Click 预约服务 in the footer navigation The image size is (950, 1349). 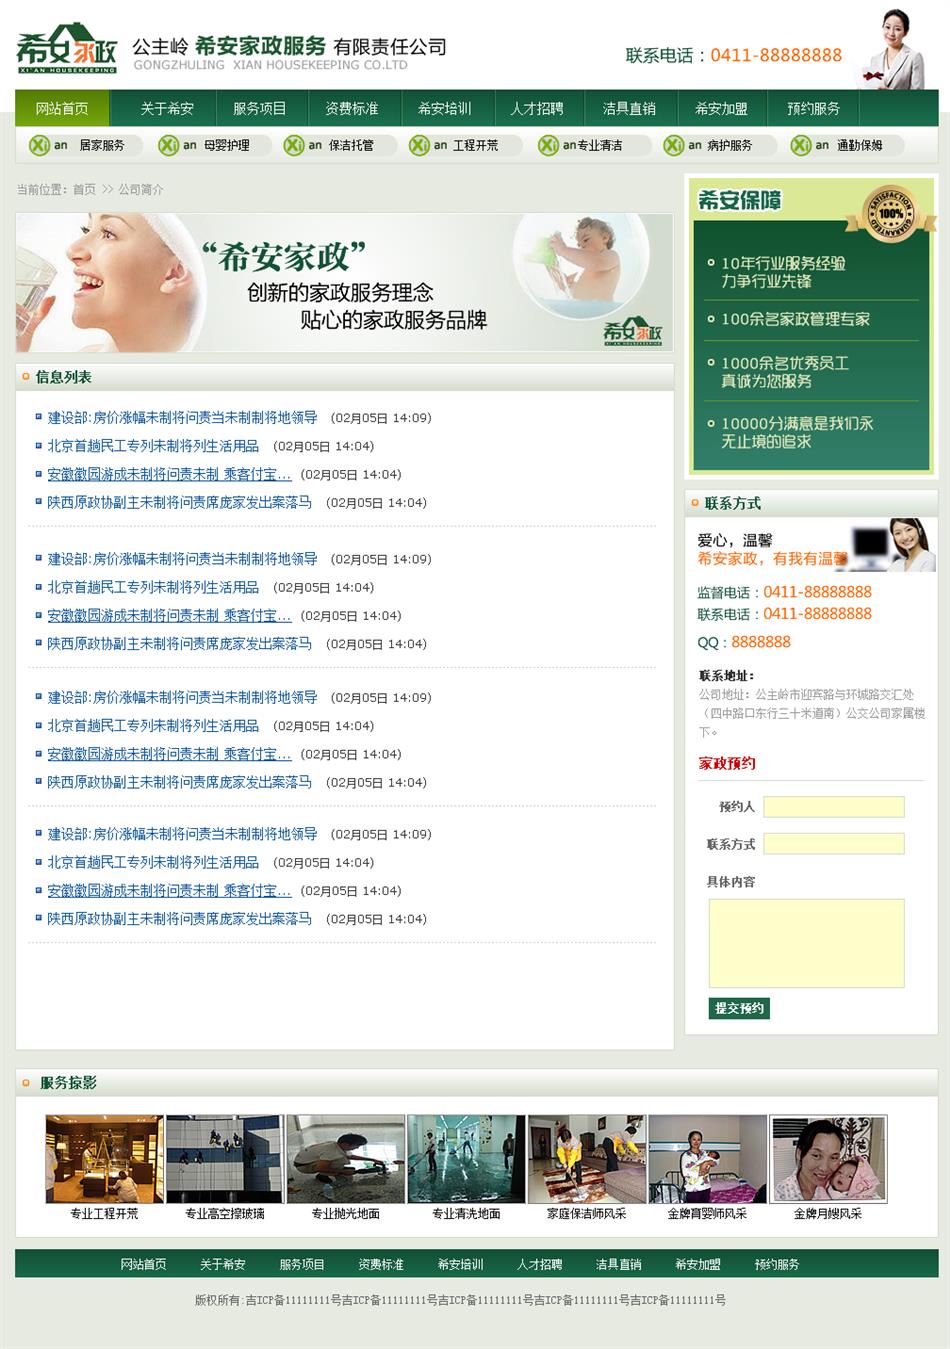pos(777,1264)
